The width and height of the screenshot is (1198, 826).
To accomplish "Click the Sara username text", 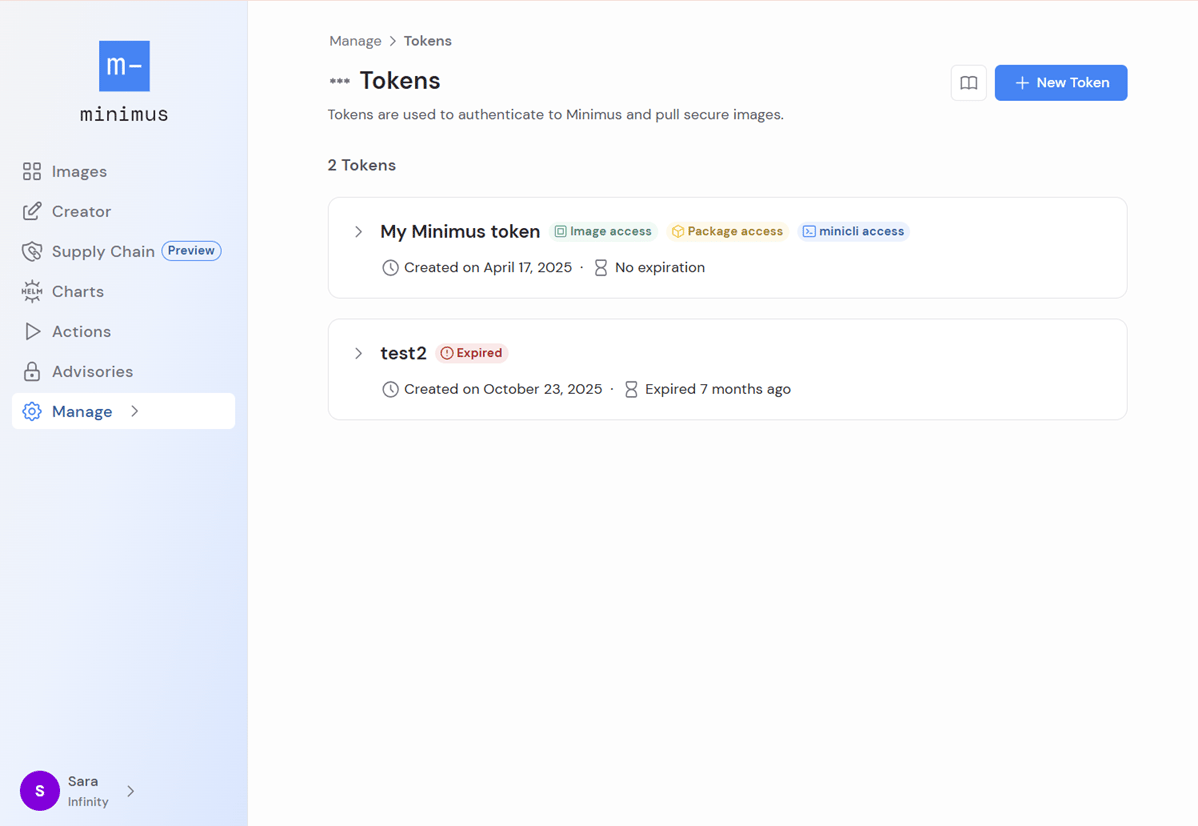I will pyautogui.click(x=83, y=781).
